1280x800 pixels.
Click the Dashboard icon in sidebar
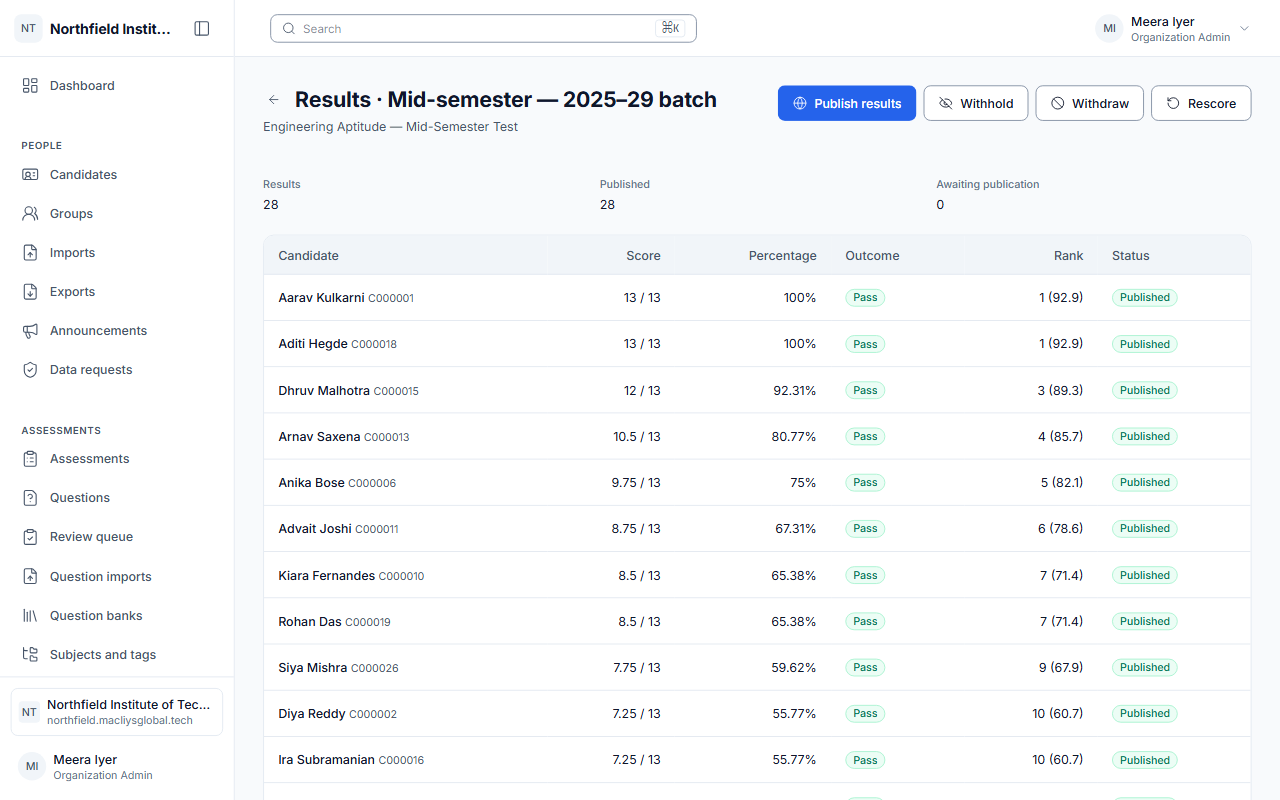[x=30, y=86]
